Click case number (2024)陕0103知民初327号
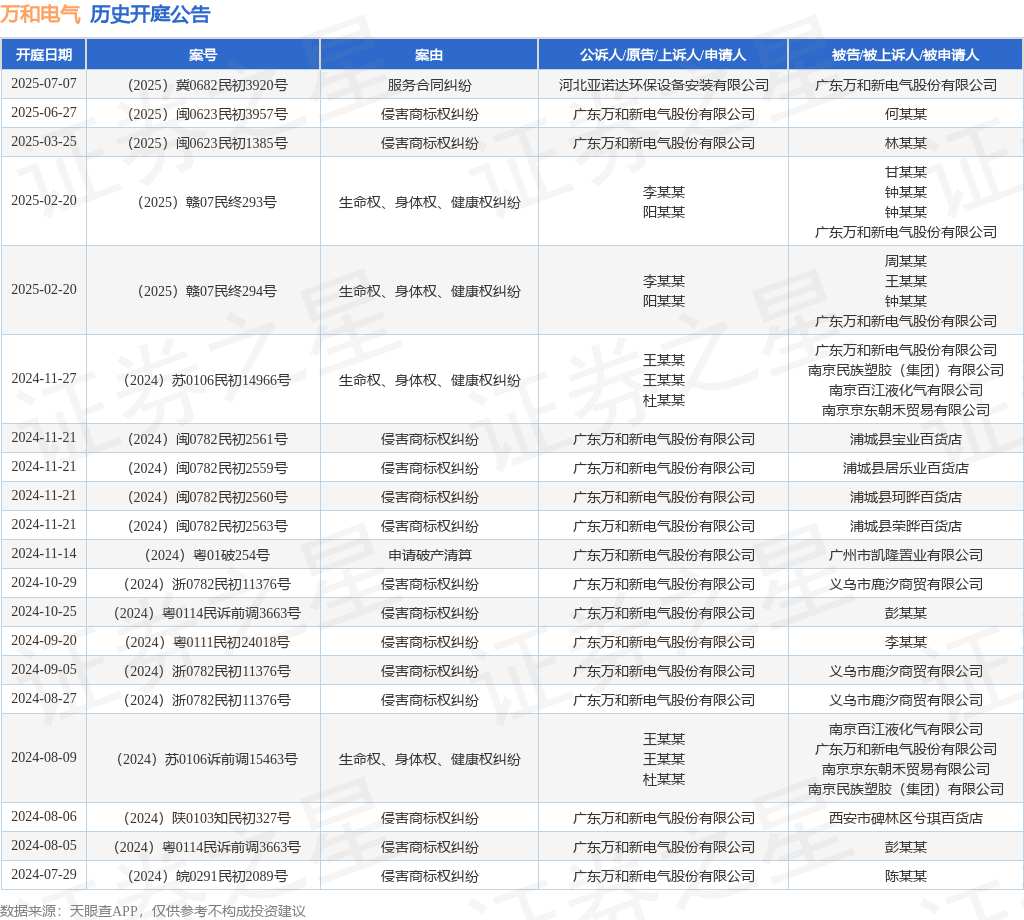The height and width of the screenshot is (920, 1024). (207, 818)
